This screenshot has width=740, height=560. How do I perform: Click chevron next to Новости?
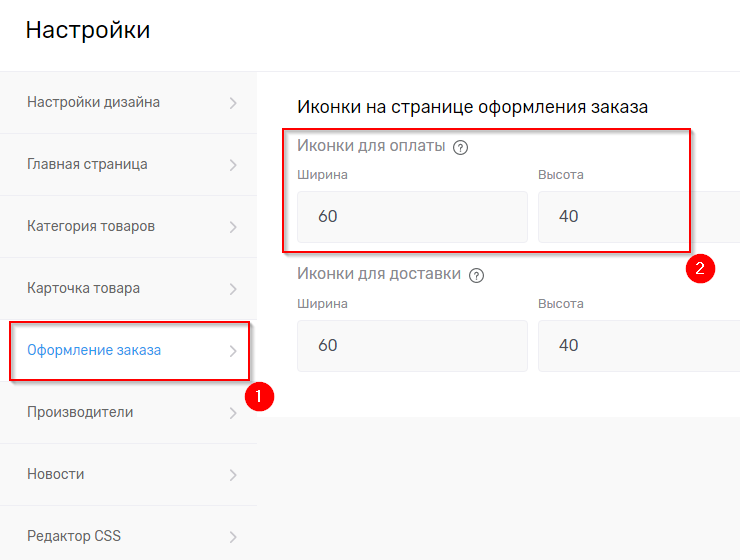coord(233,474)
